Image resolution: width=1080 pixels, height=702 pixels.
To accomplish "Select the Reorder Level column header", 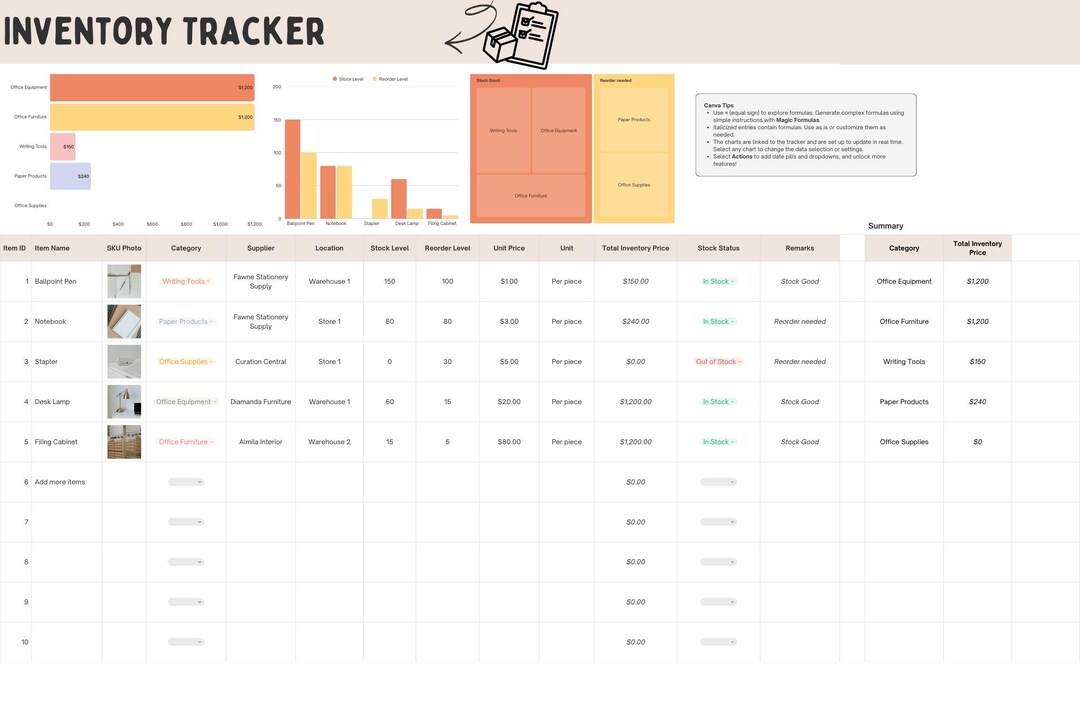I will pos(448,248).
